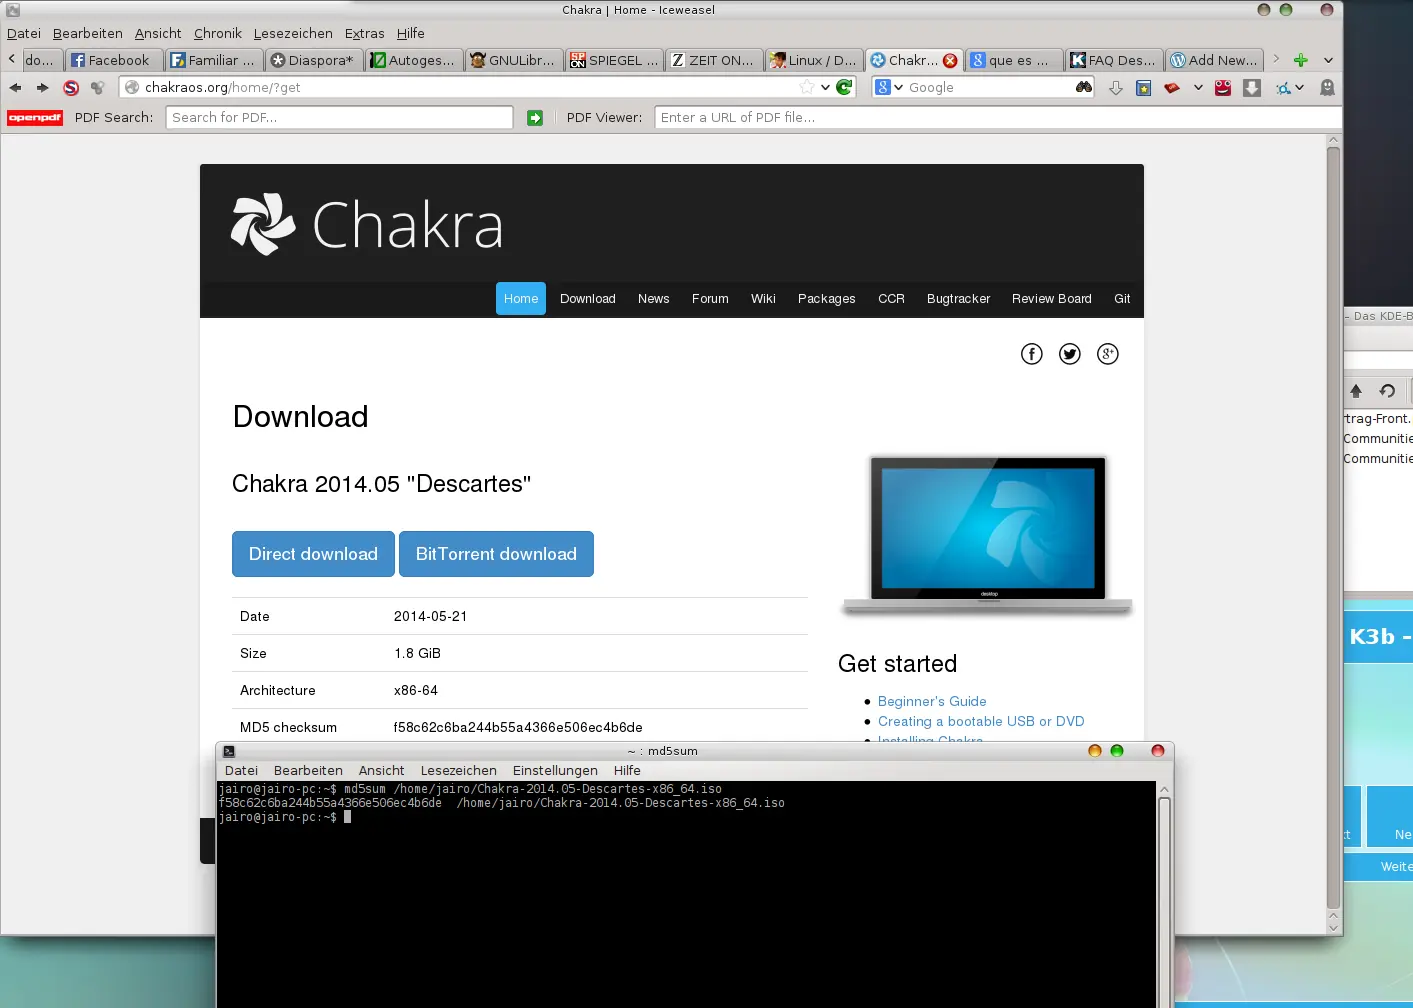Open Packages in Chakra navigation
Viewport: 1413px width, 1008px height.
[x=827, y=299]
